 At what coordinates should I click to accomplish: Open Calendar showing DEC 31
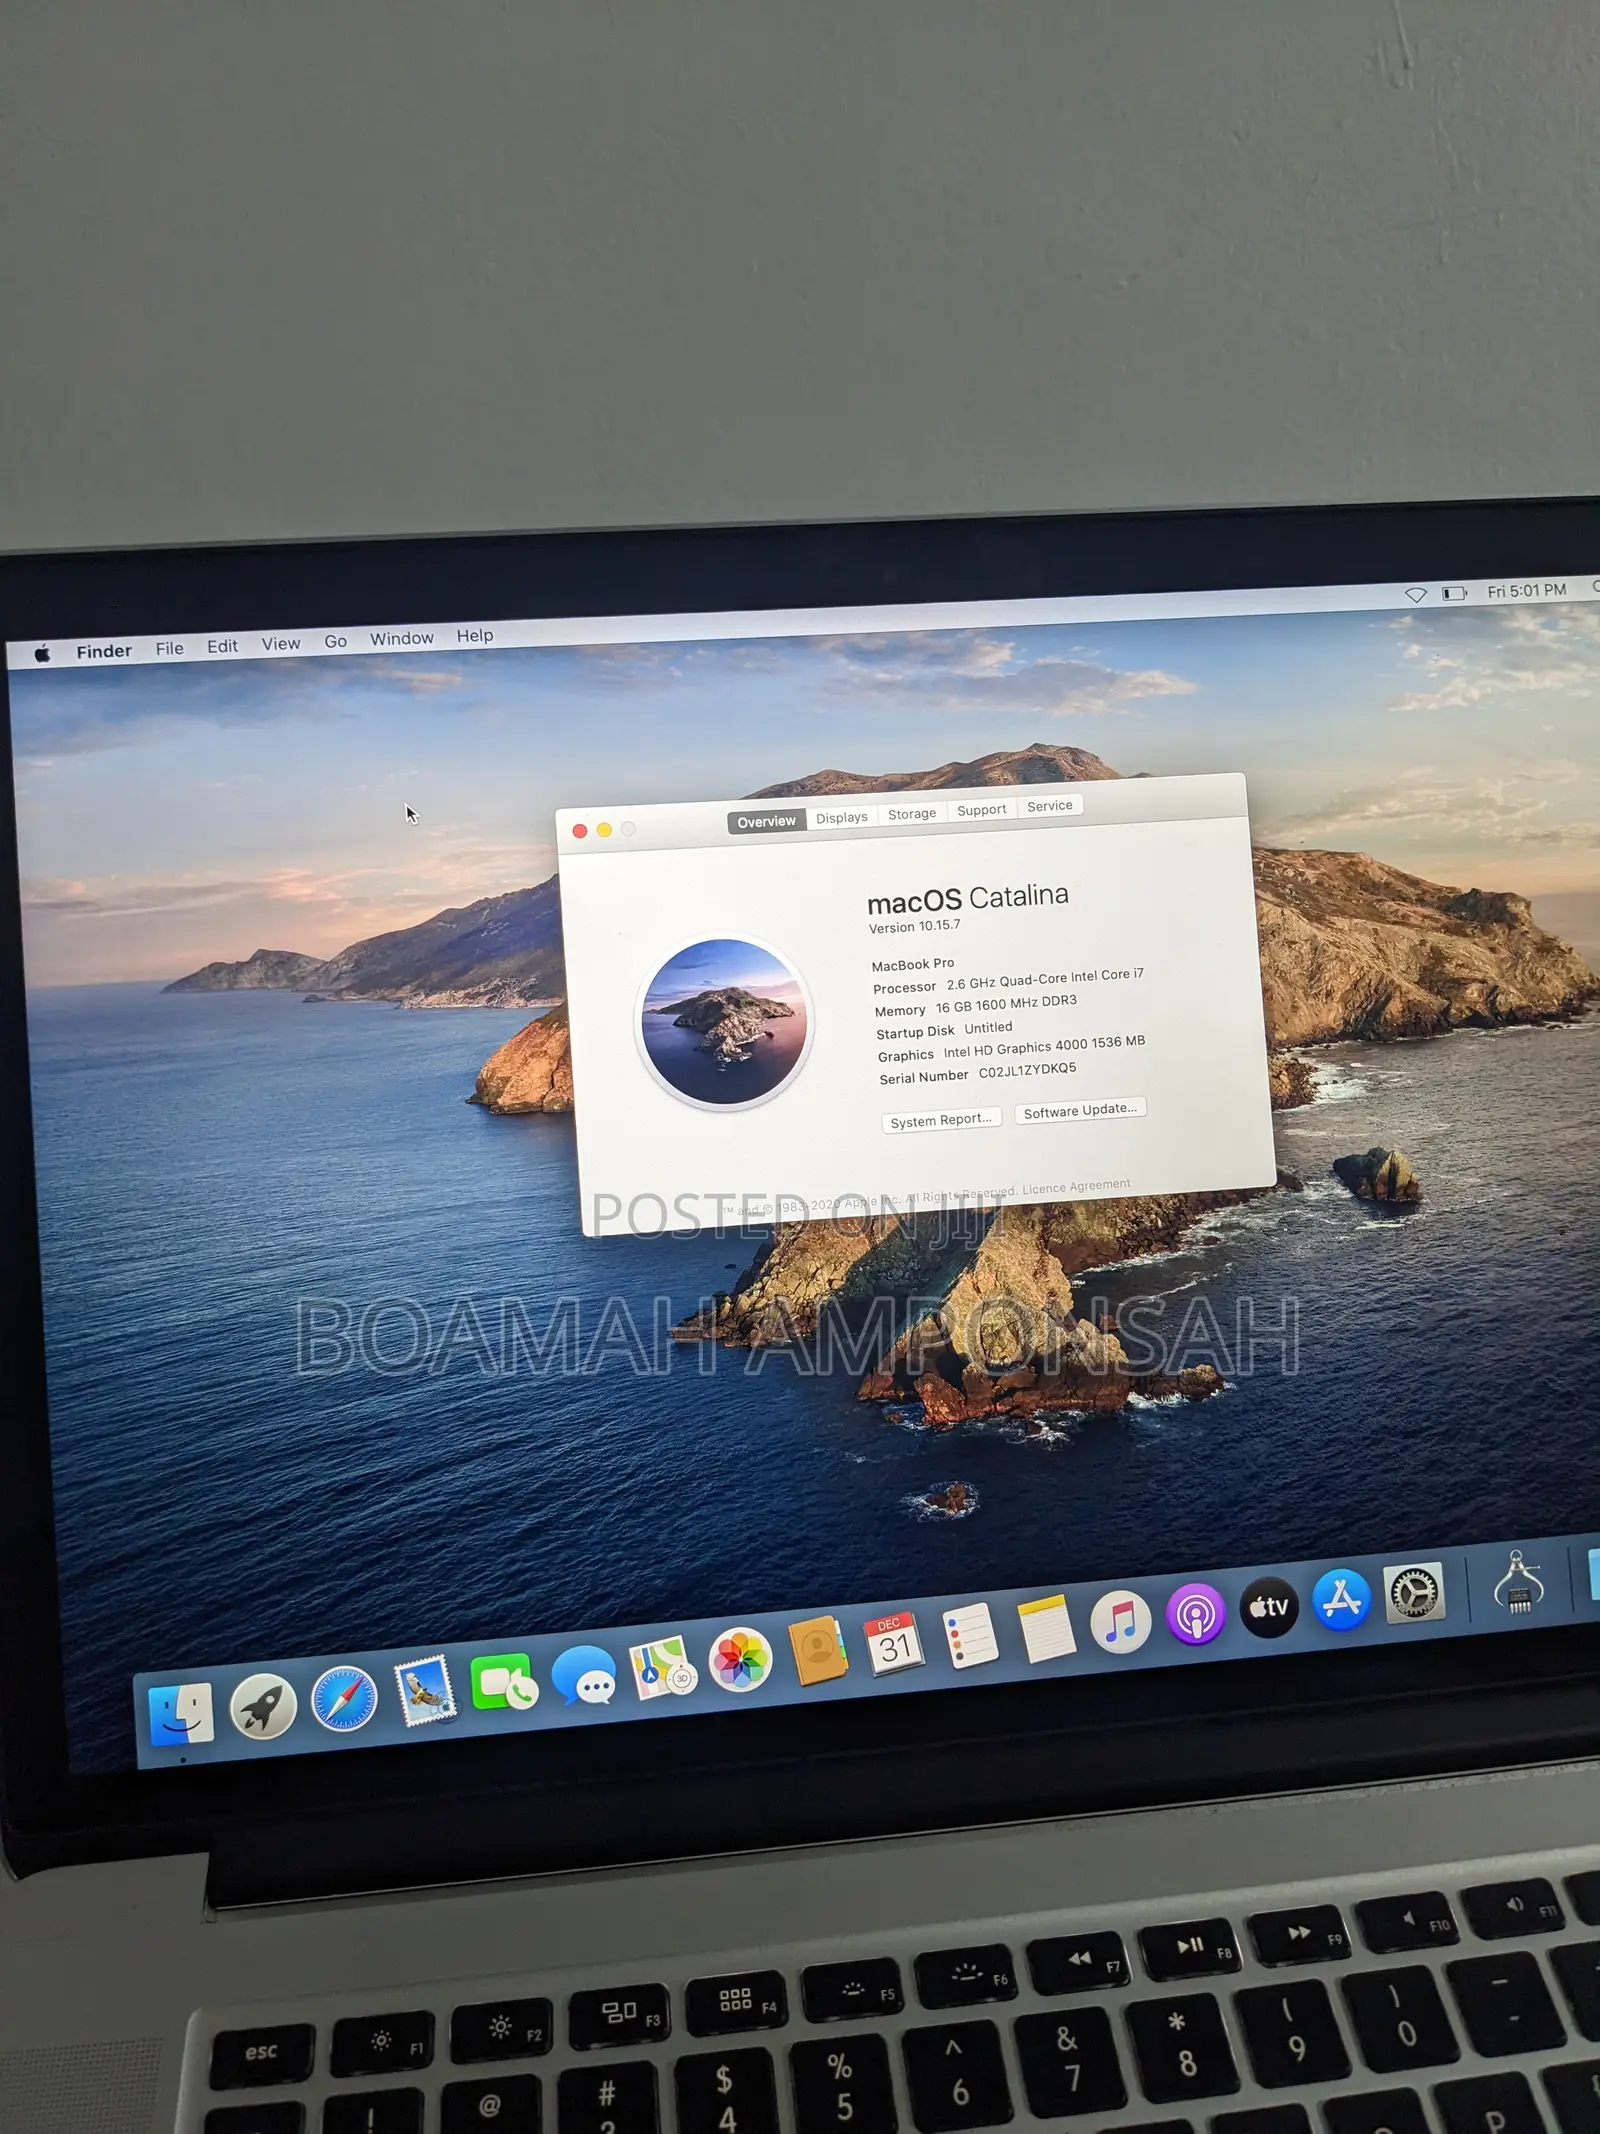point(894,1643)
